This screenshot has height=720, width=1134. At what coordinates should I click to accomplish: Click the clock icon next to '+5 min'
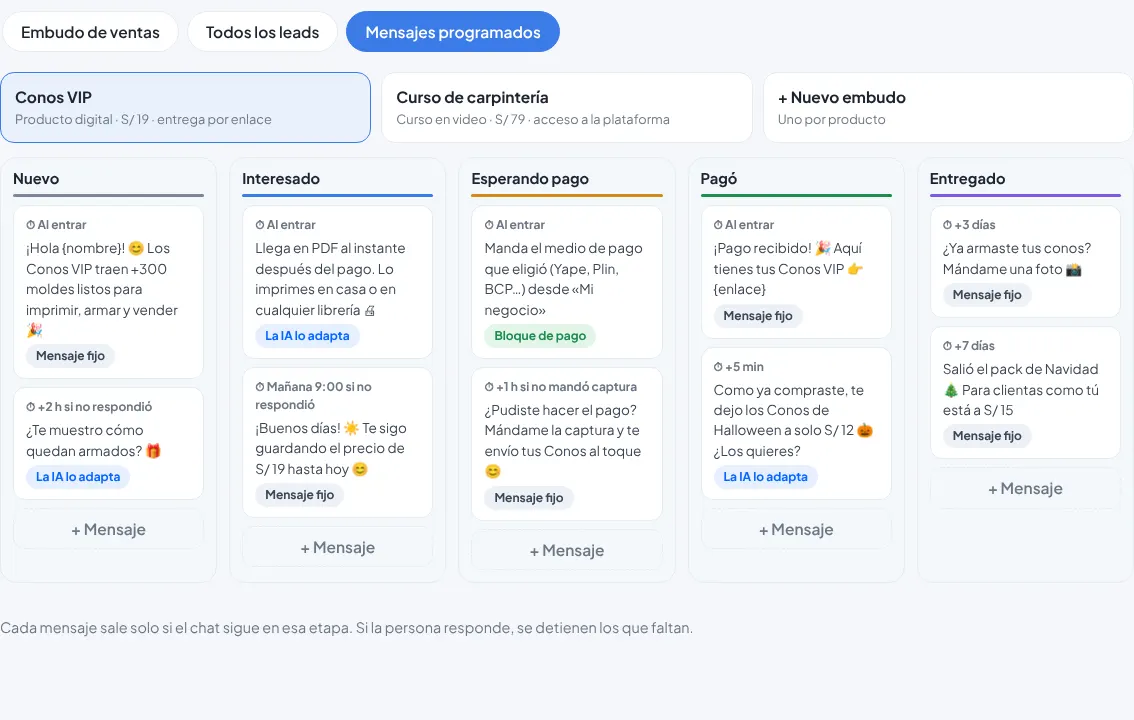(x=718, y=367)
